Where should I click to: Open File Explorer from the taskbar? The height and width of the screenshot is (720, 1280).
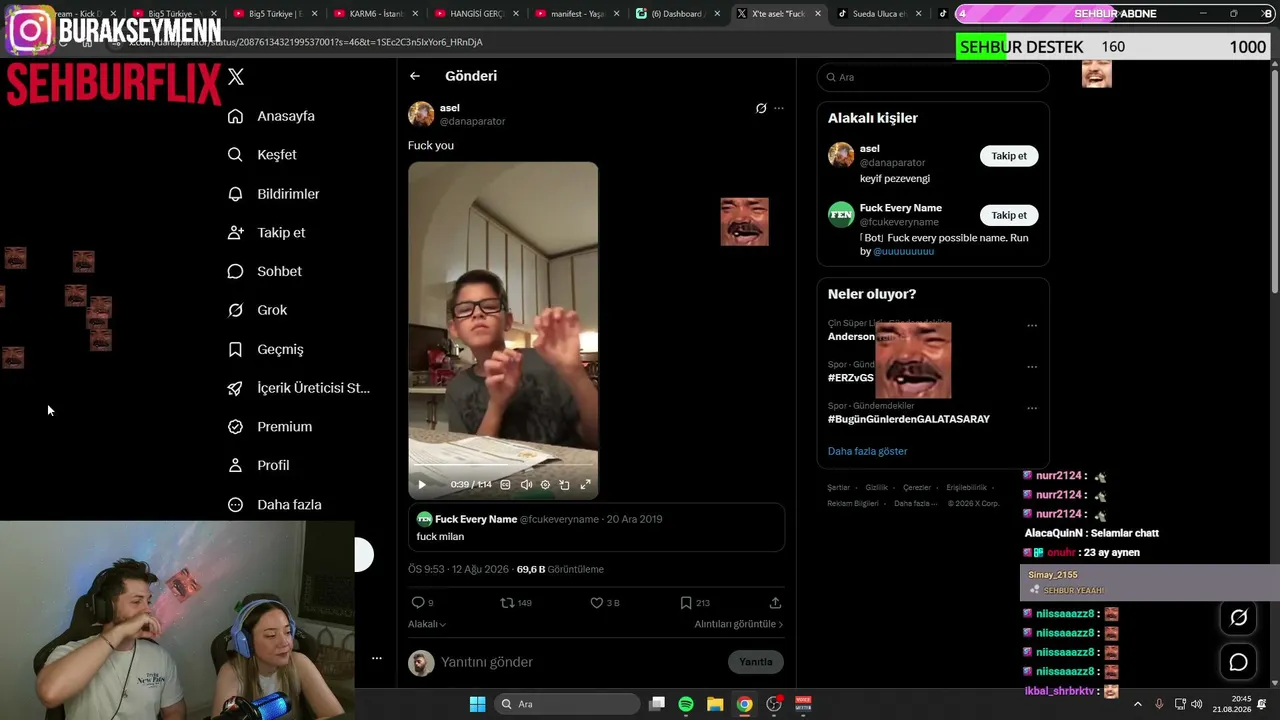tap(715, 704)
